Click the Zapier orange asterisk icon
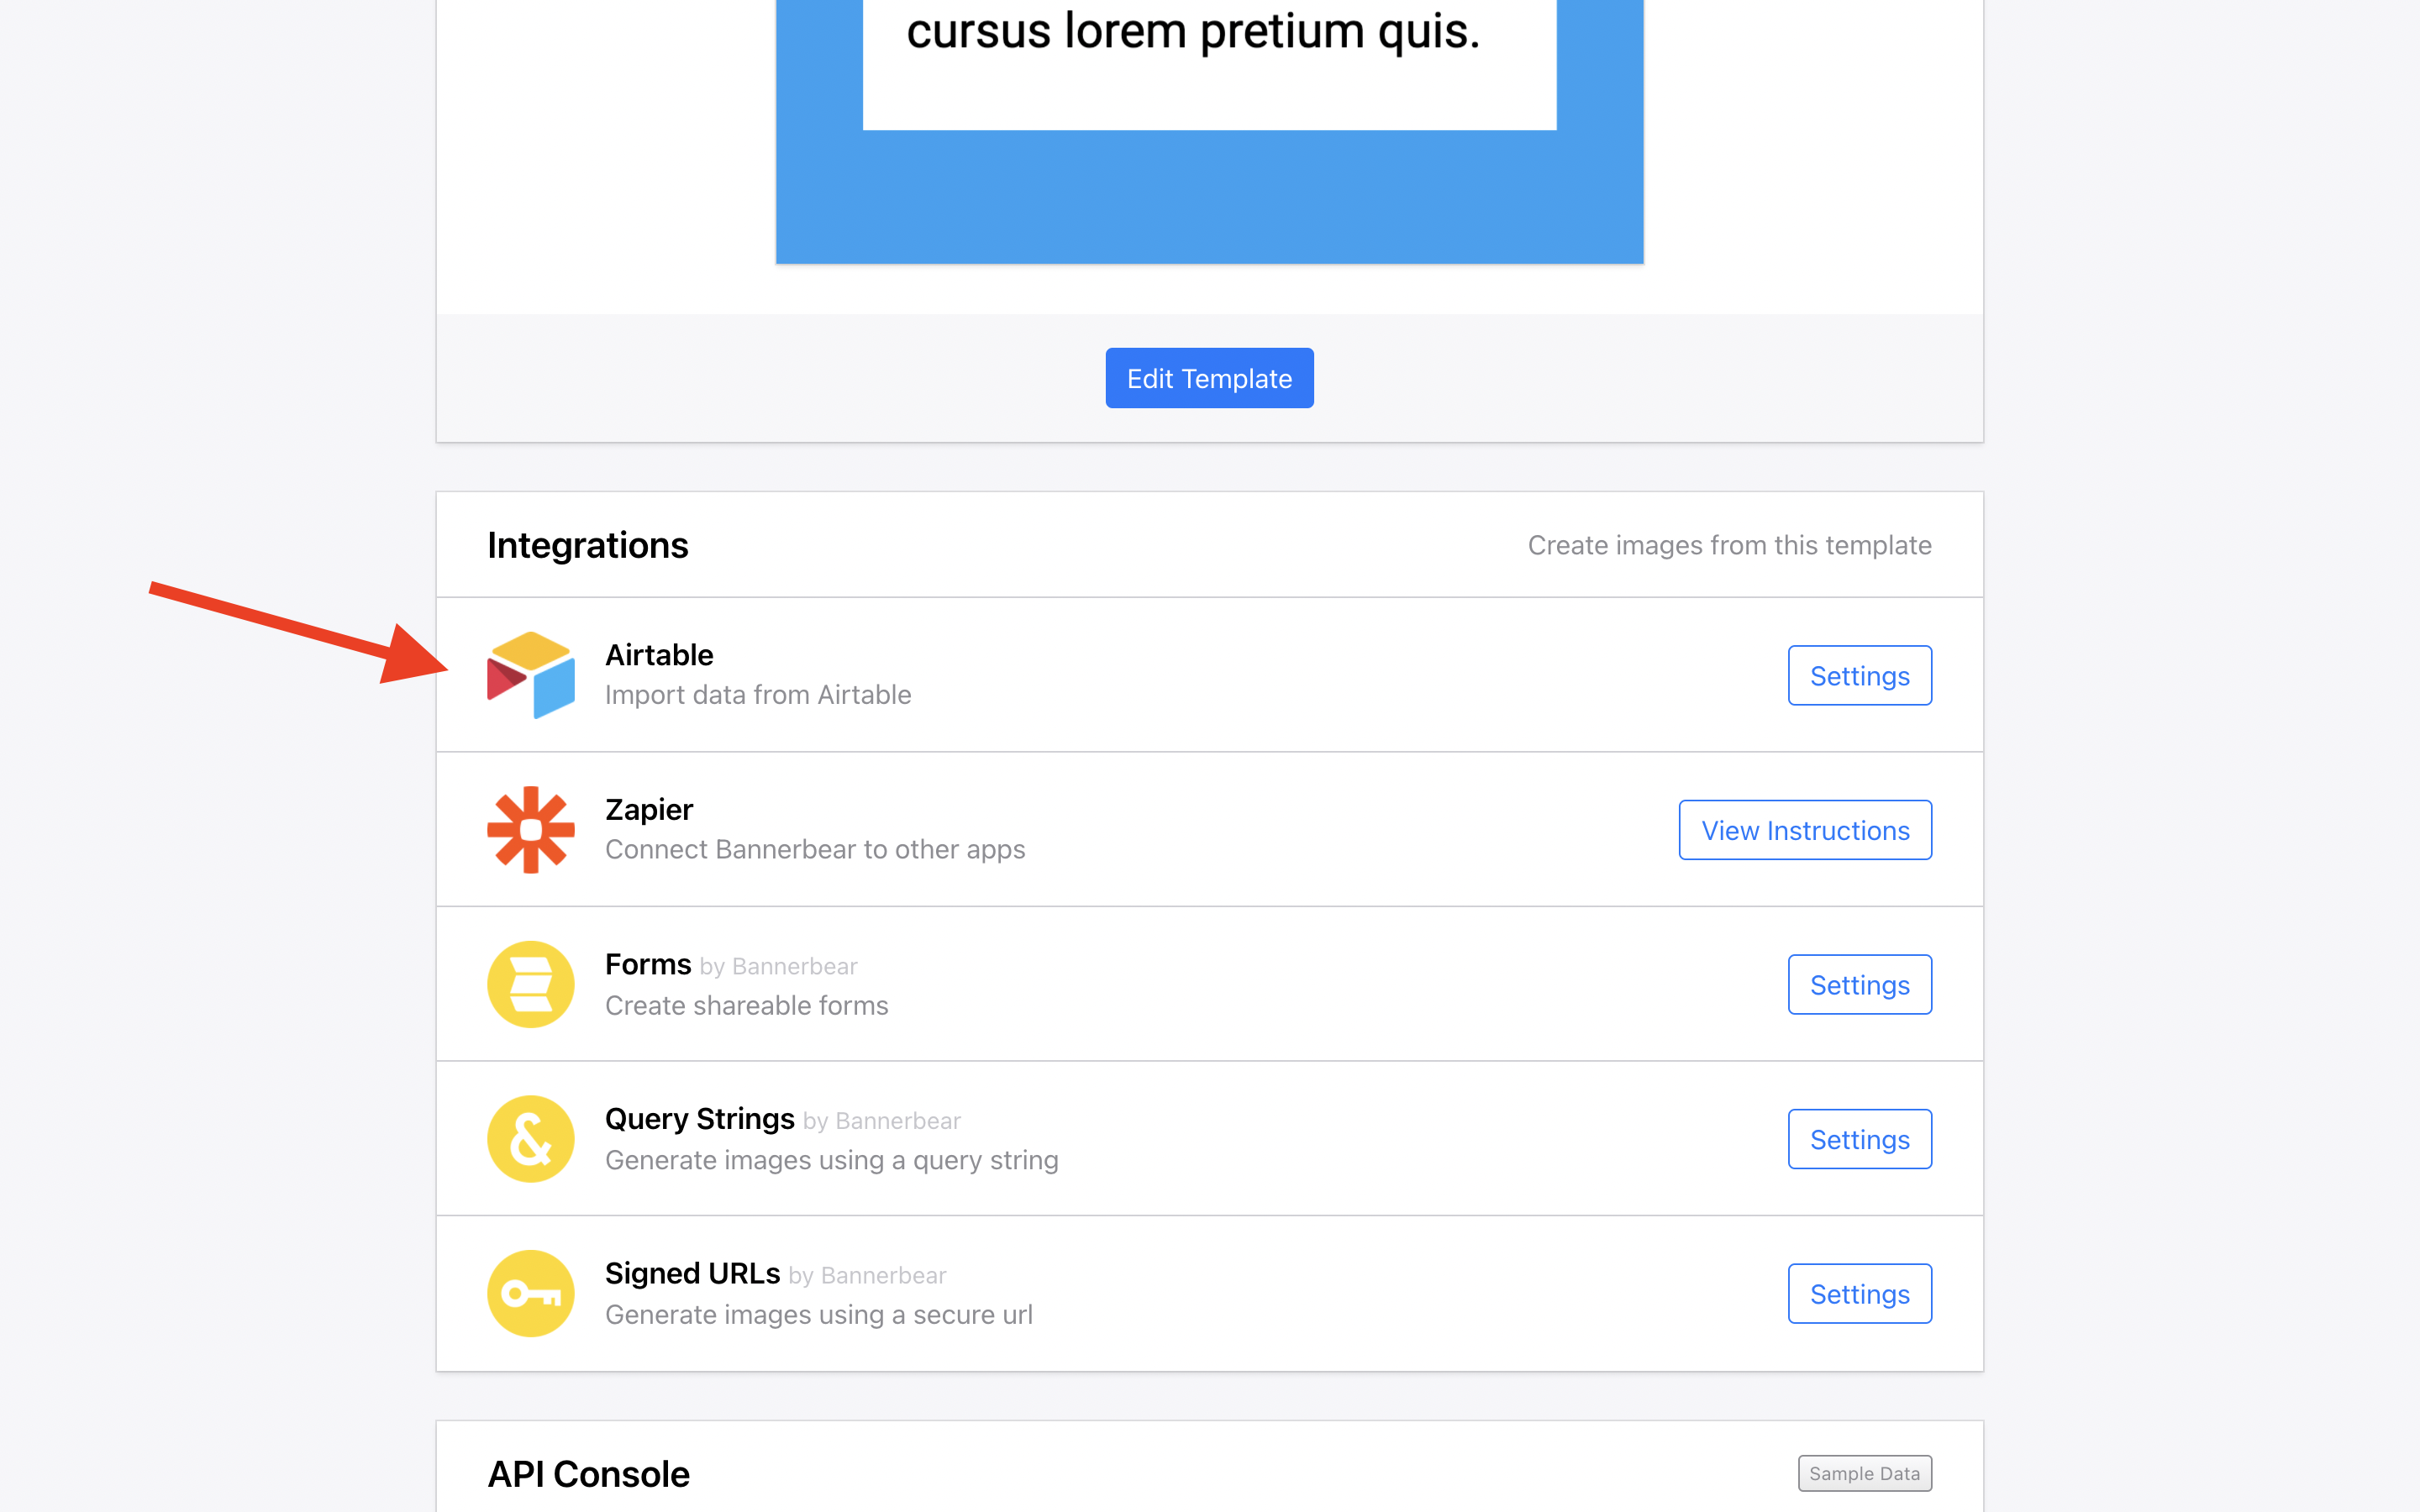 click(531, 830)
